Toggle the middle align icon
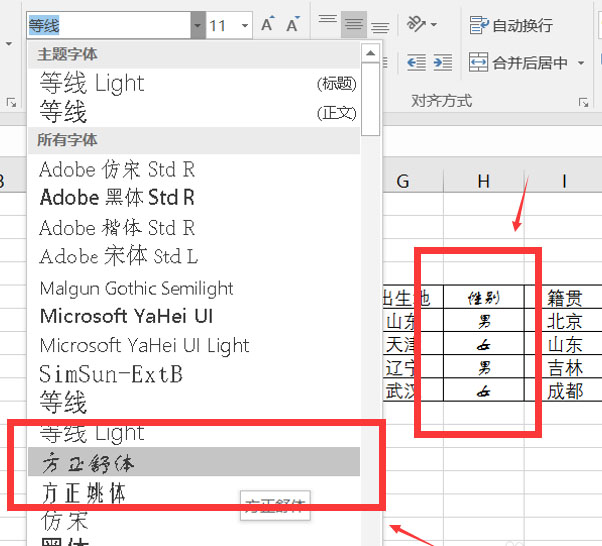Screen dimensions: 602x546 354,24
